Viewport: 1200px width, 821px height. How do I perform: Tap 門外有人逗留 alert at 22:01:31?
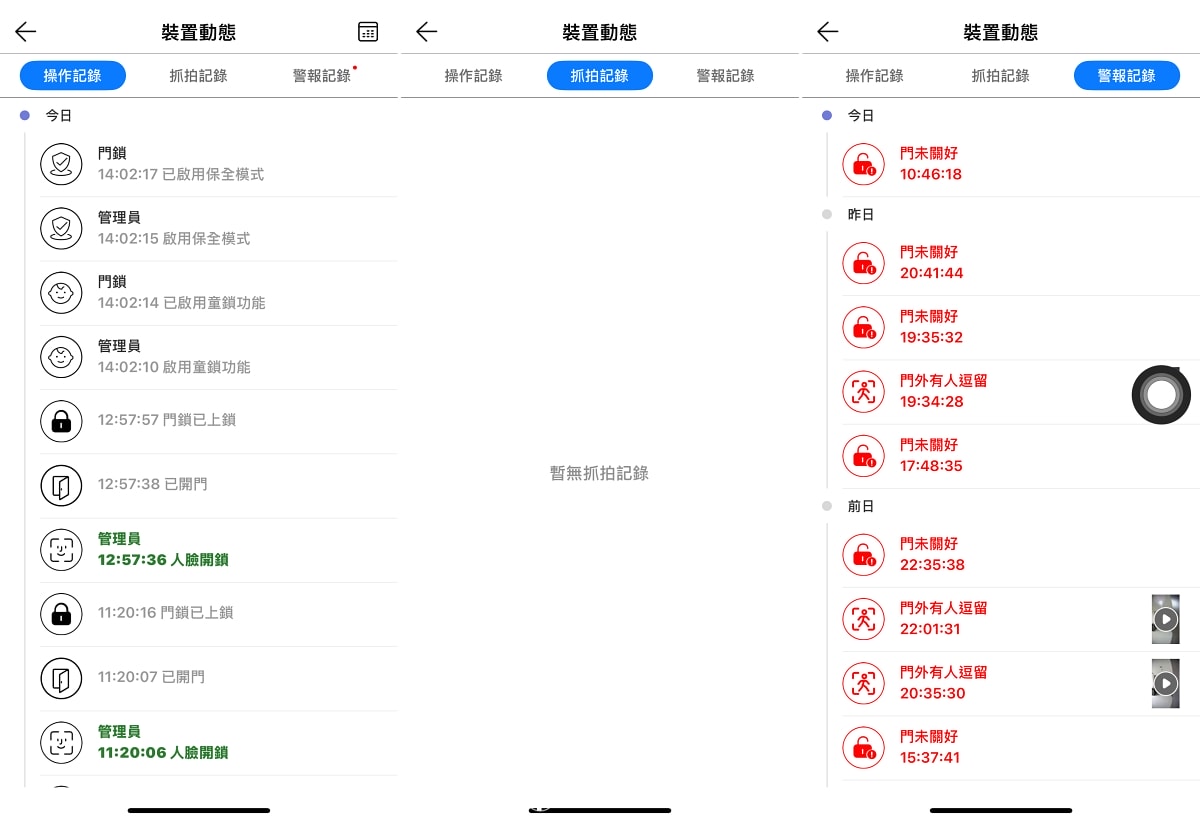click(943, 619)
